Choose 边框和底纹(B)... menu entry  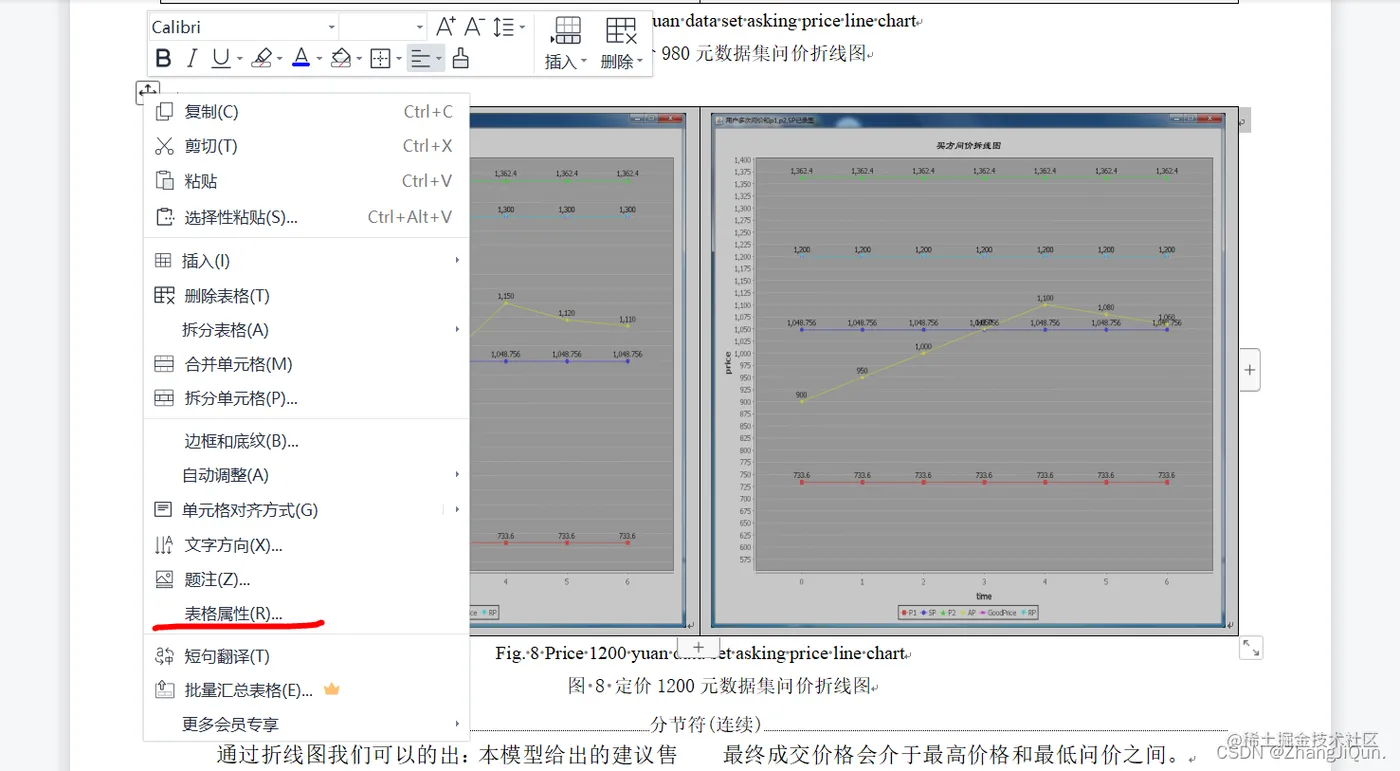306,441
